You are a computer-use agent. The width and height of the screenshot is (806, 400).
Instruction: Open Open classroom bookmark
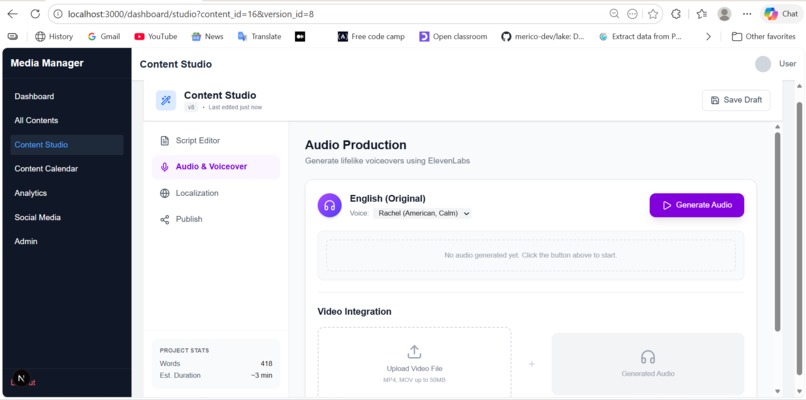click(453, 37)
